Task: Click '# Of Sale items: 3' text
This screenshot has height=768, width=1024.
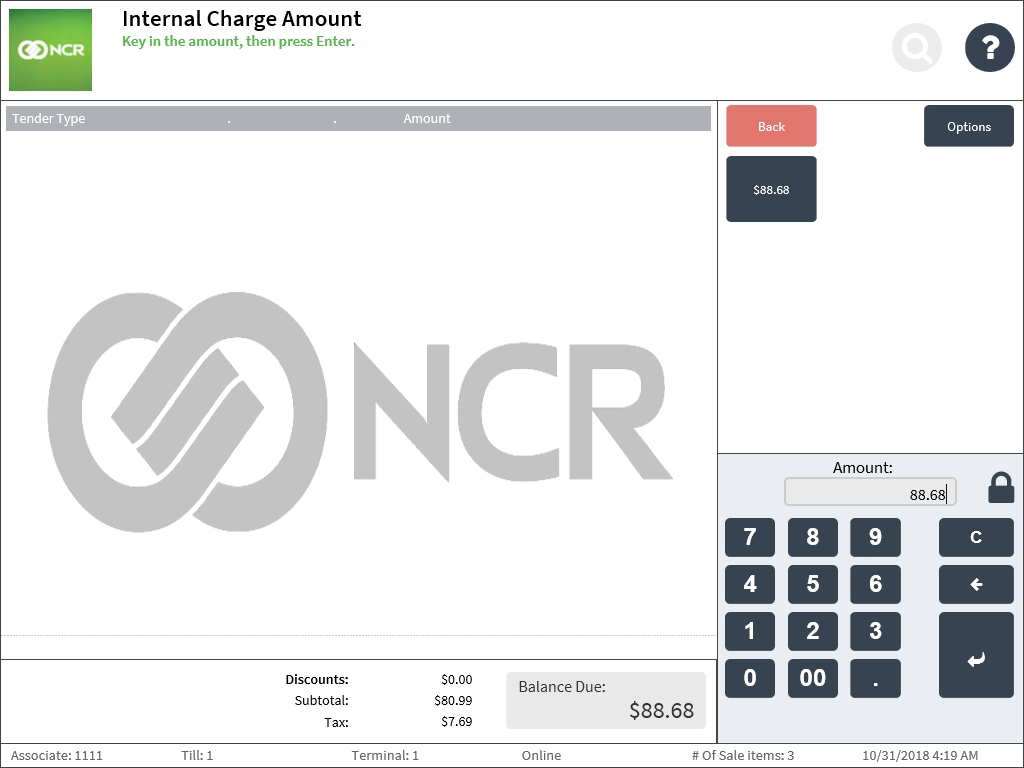Action: click(x=743, y=756)
